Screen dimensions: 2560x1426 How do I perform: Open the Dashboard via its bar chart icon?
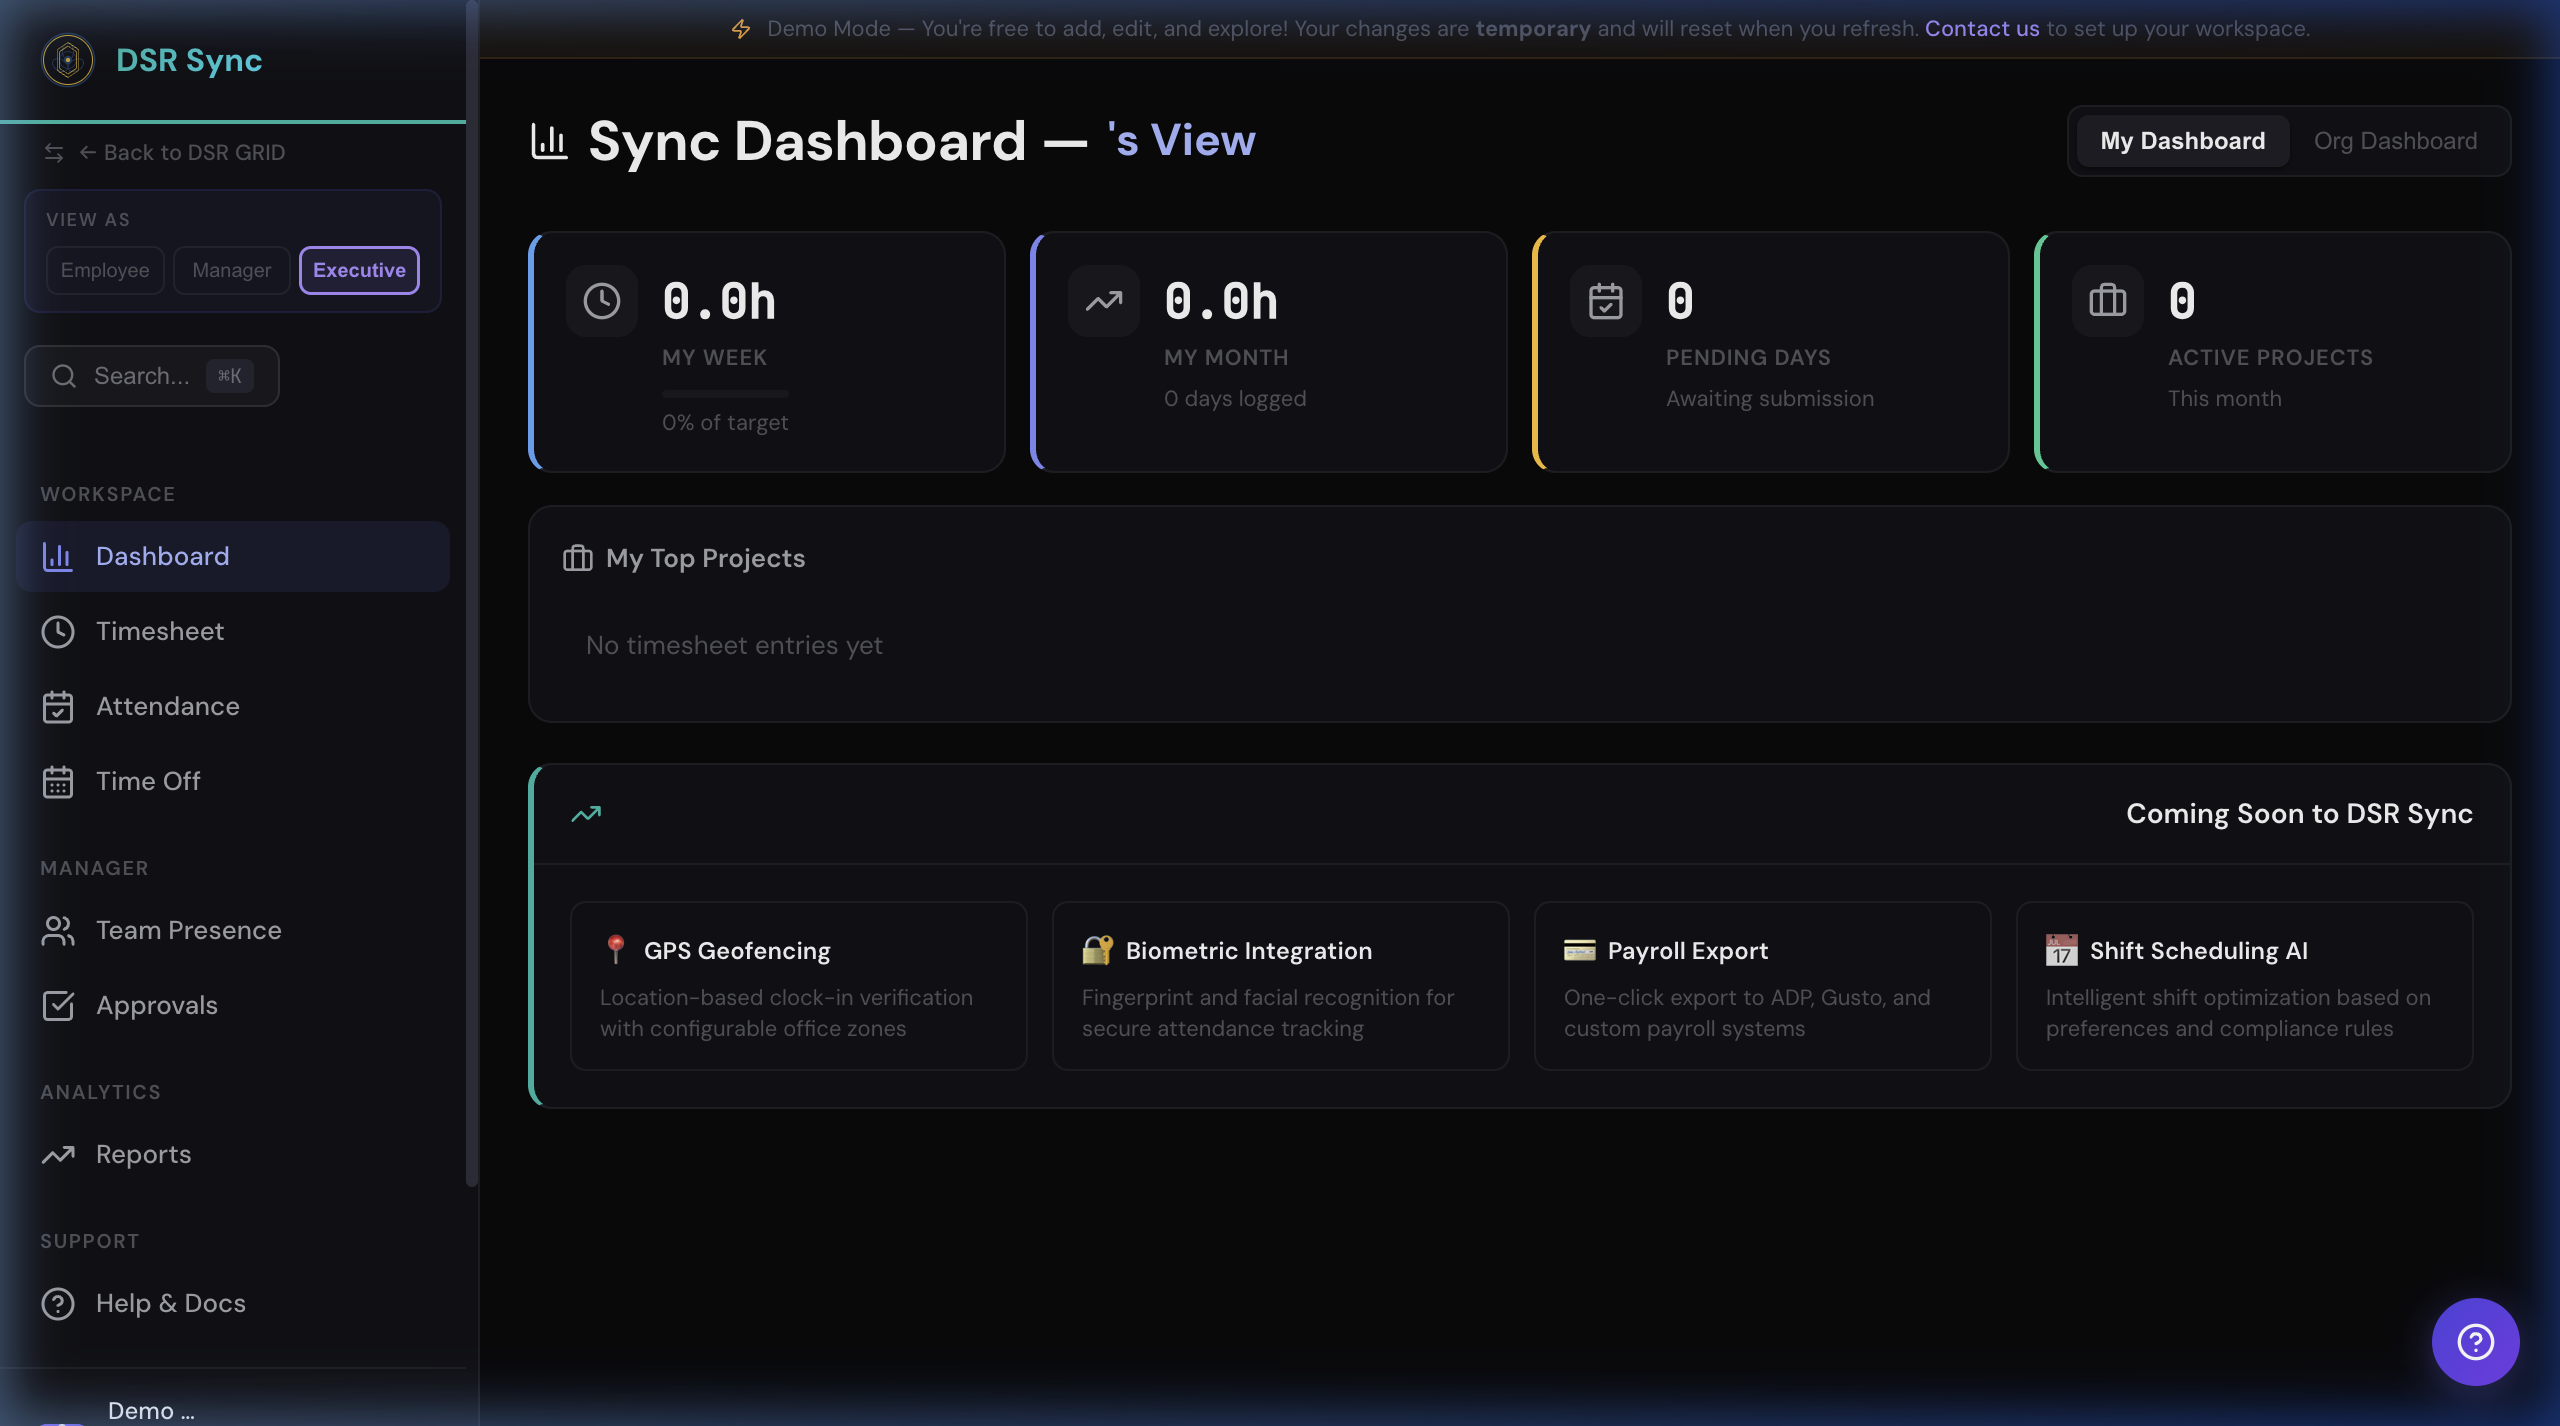[x=58, y=556]
